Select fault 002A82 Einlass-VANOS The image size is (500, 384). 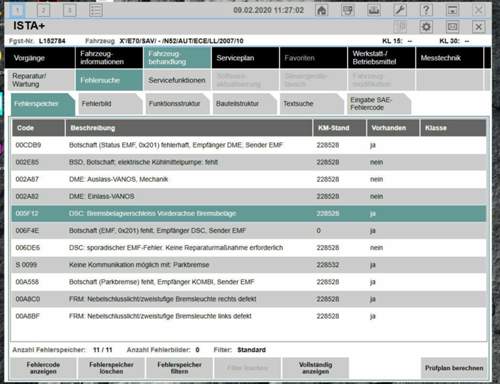click(249, 196)
